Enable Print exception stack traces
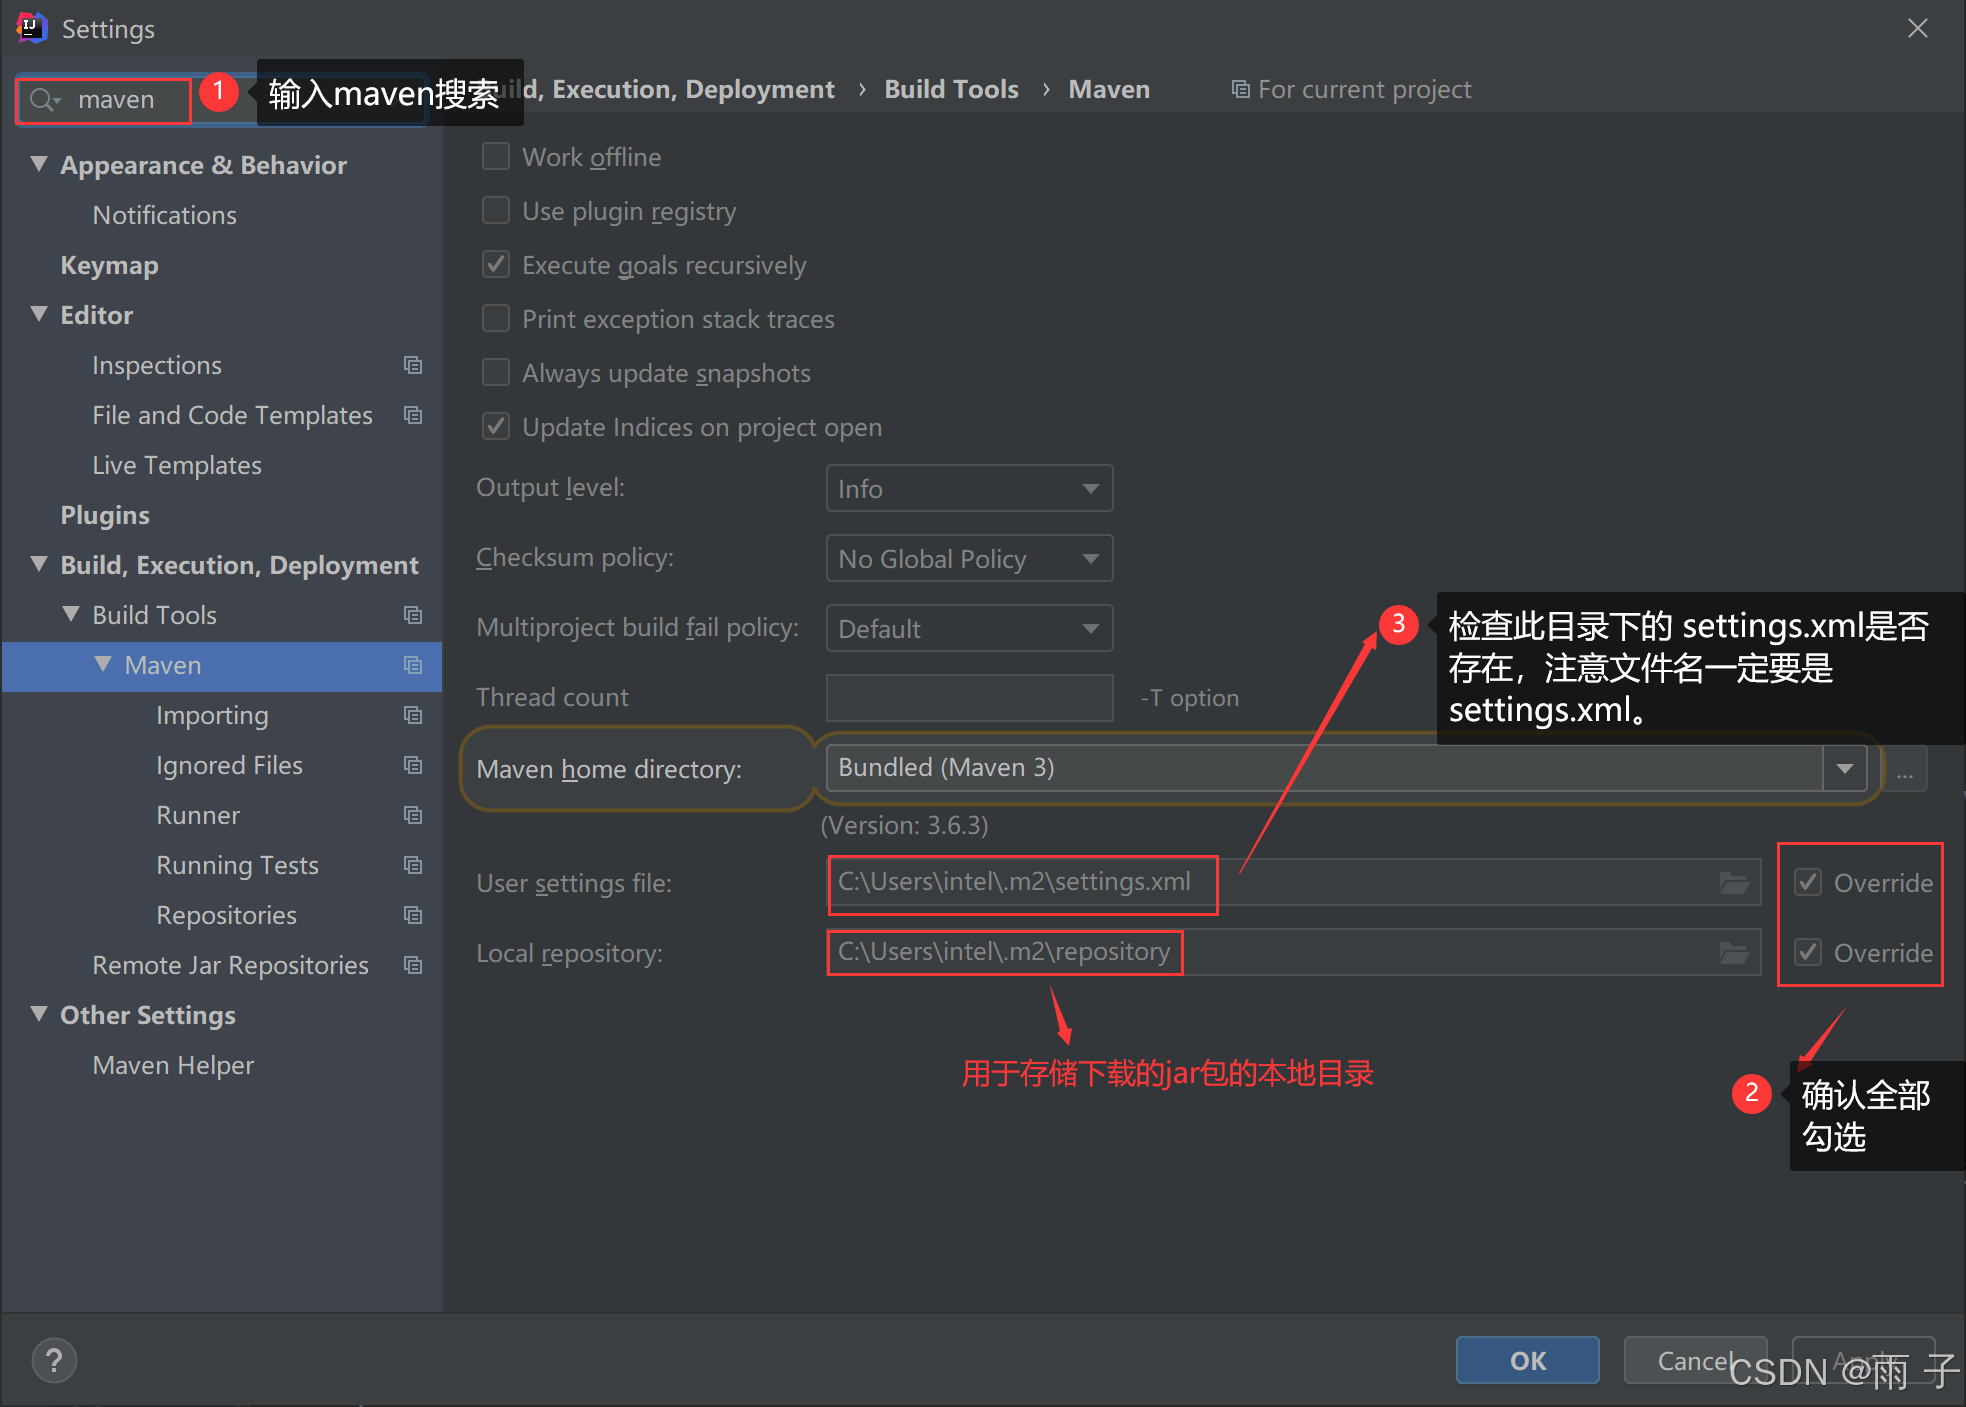 coord(496,319)
